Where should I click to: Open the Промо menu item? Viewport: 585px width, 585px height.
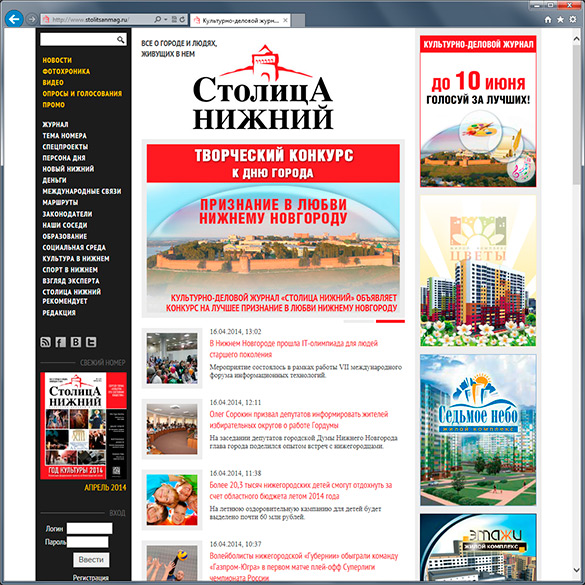coord(53,105)
